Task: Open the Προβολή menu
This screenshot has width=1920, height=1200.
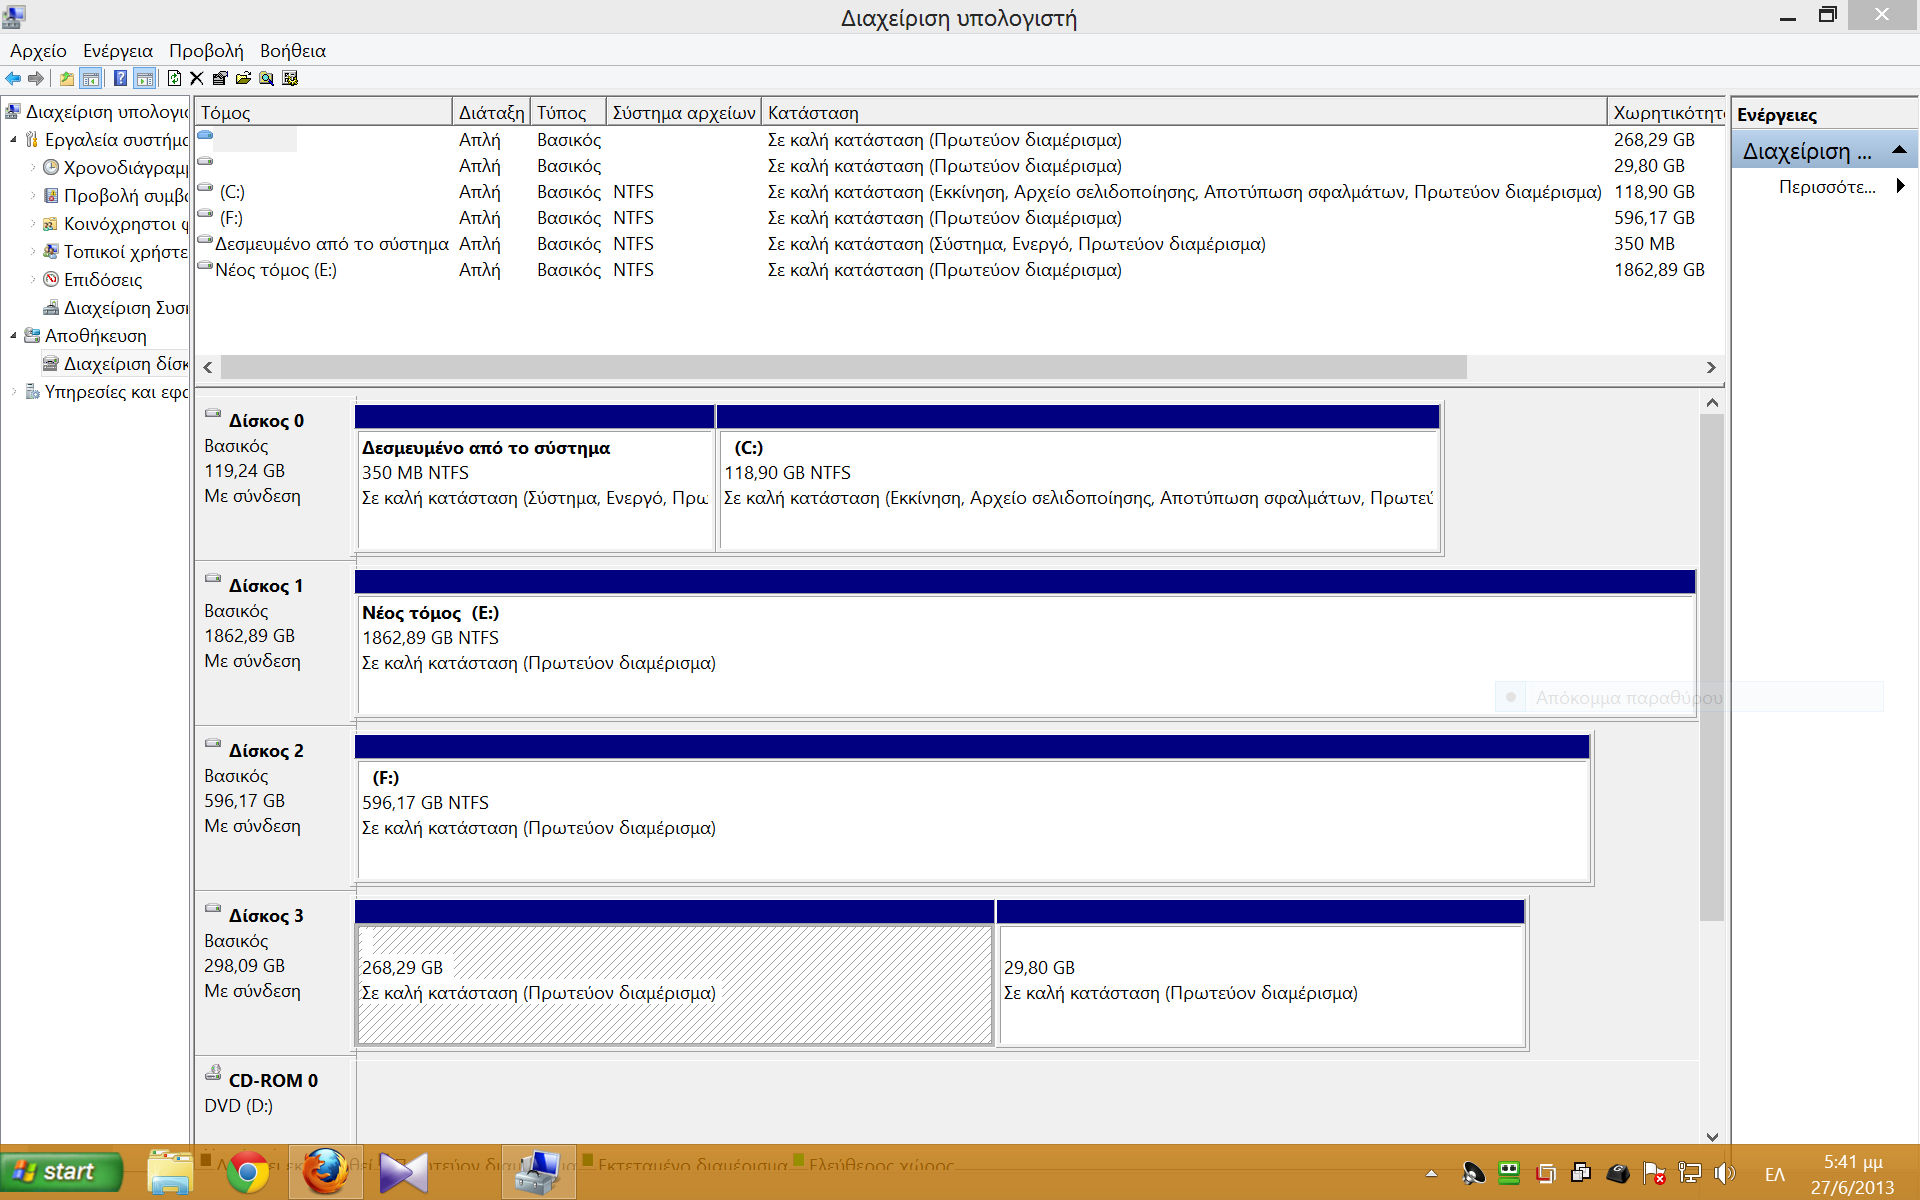Action: [x=206, y=51]
